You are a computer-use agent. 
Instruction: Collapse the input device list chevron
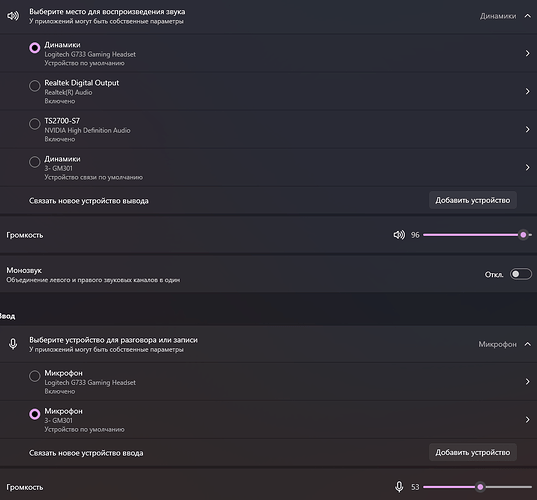528,344
